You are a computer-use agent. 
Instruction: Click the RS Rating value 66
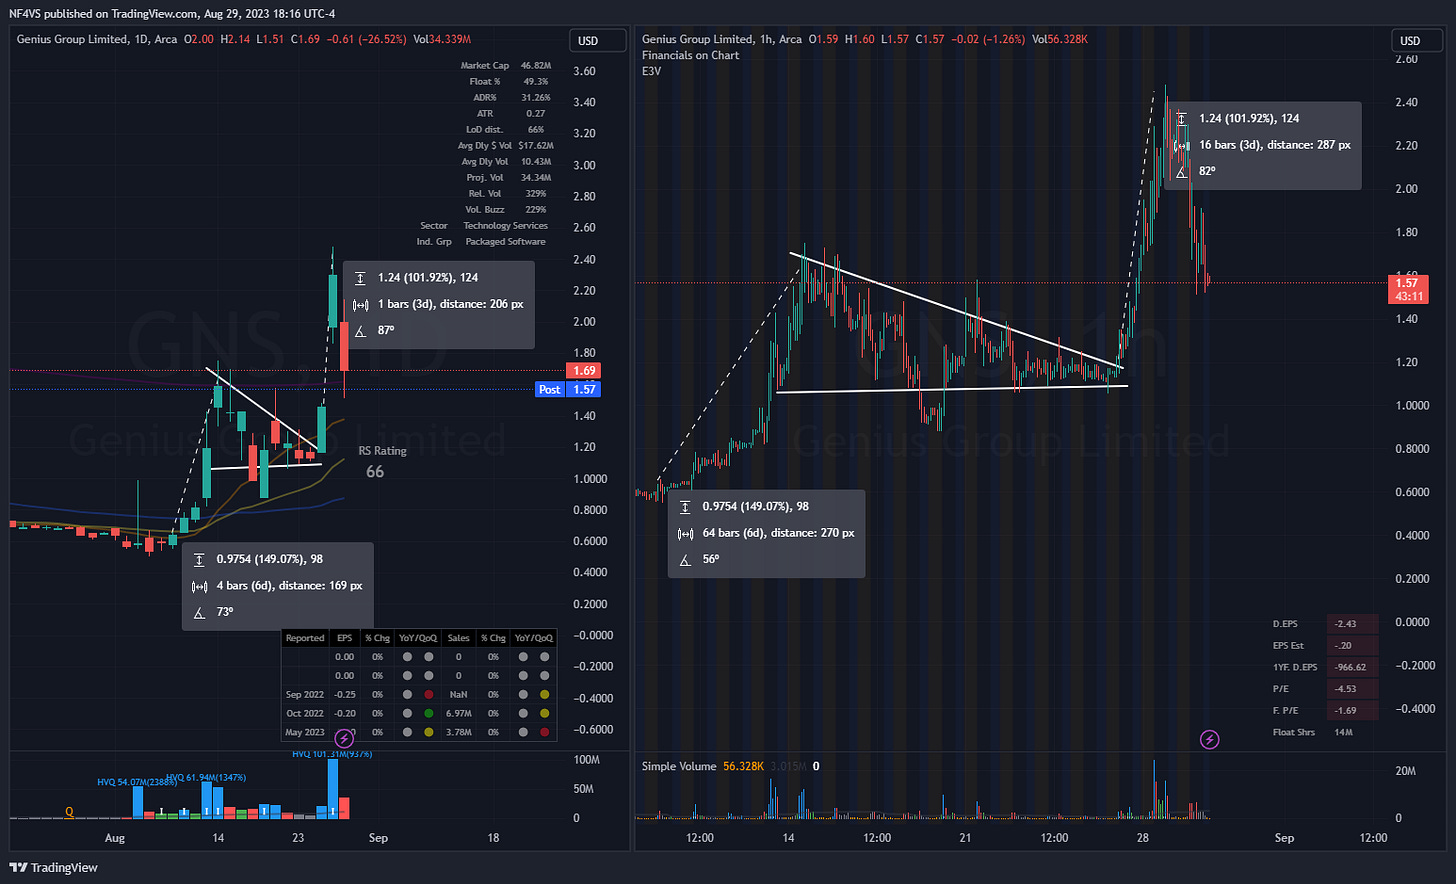tap(375, 472)
